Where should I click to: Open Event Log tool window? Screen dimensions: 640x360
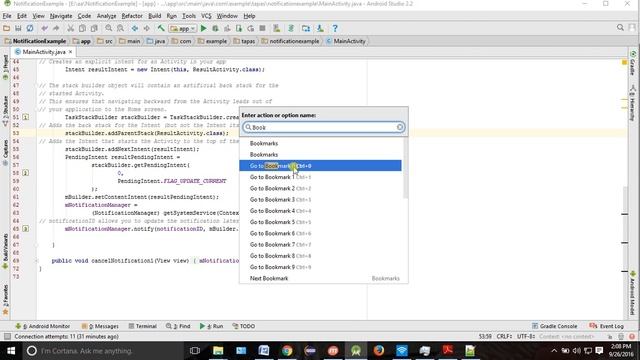pos(607,326)
